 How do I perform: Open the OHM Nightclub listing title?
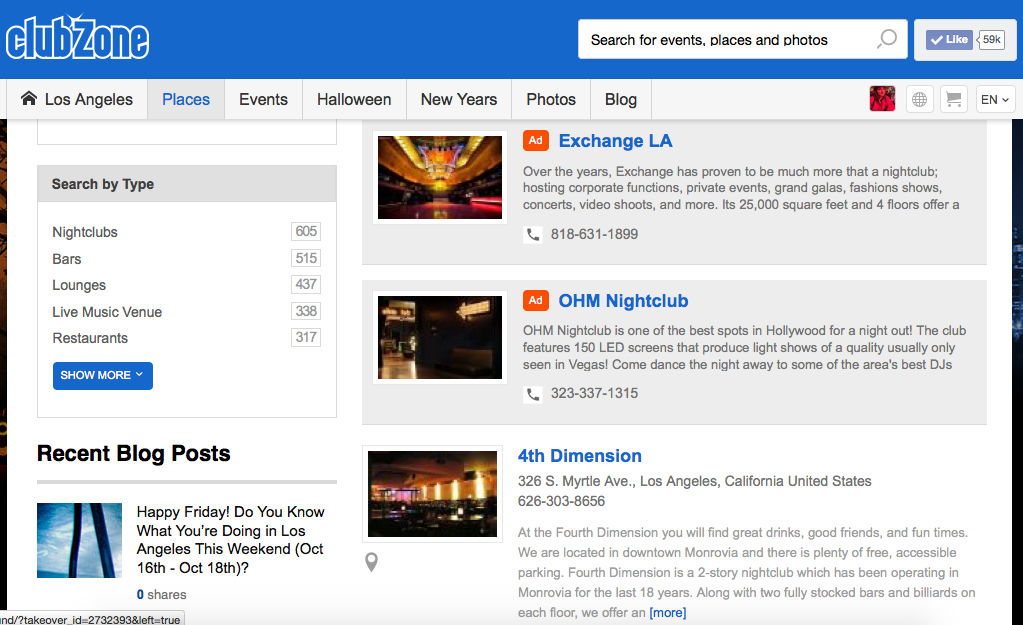pos(623,301)
